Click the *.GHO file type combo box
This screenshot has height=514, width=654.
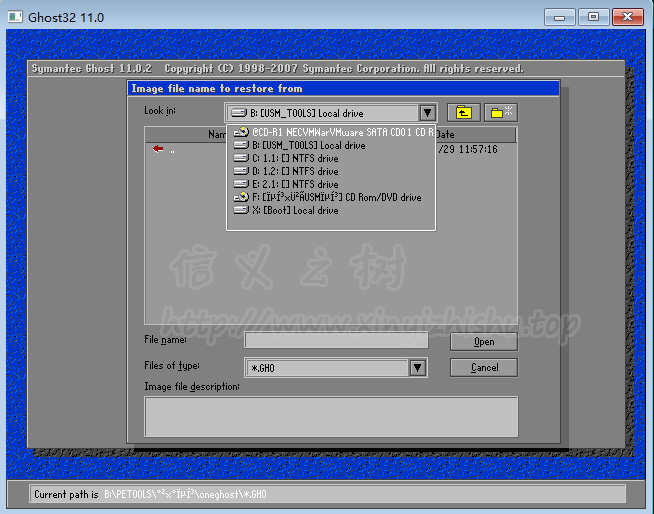click(327, 368)
